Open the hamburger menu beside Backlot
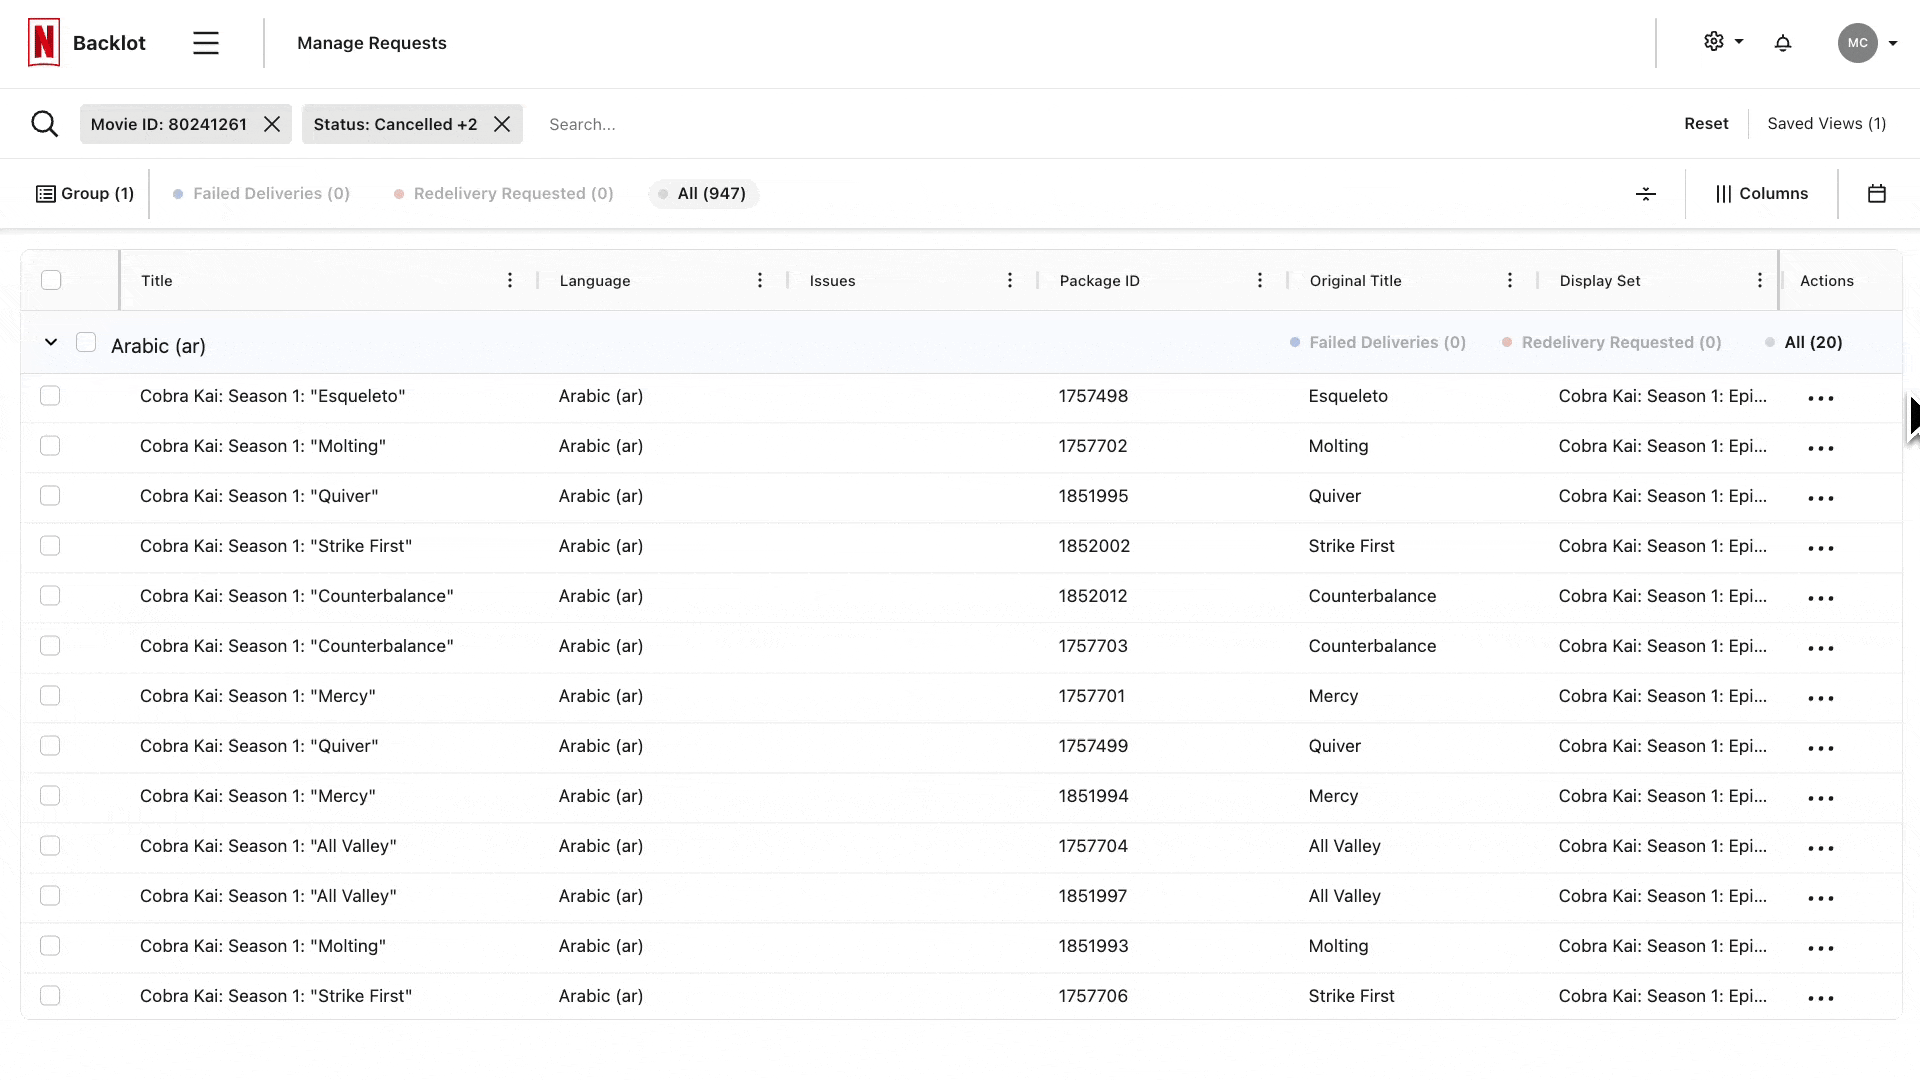This screenshot has width=1920, height=1080. click(206, 43)
